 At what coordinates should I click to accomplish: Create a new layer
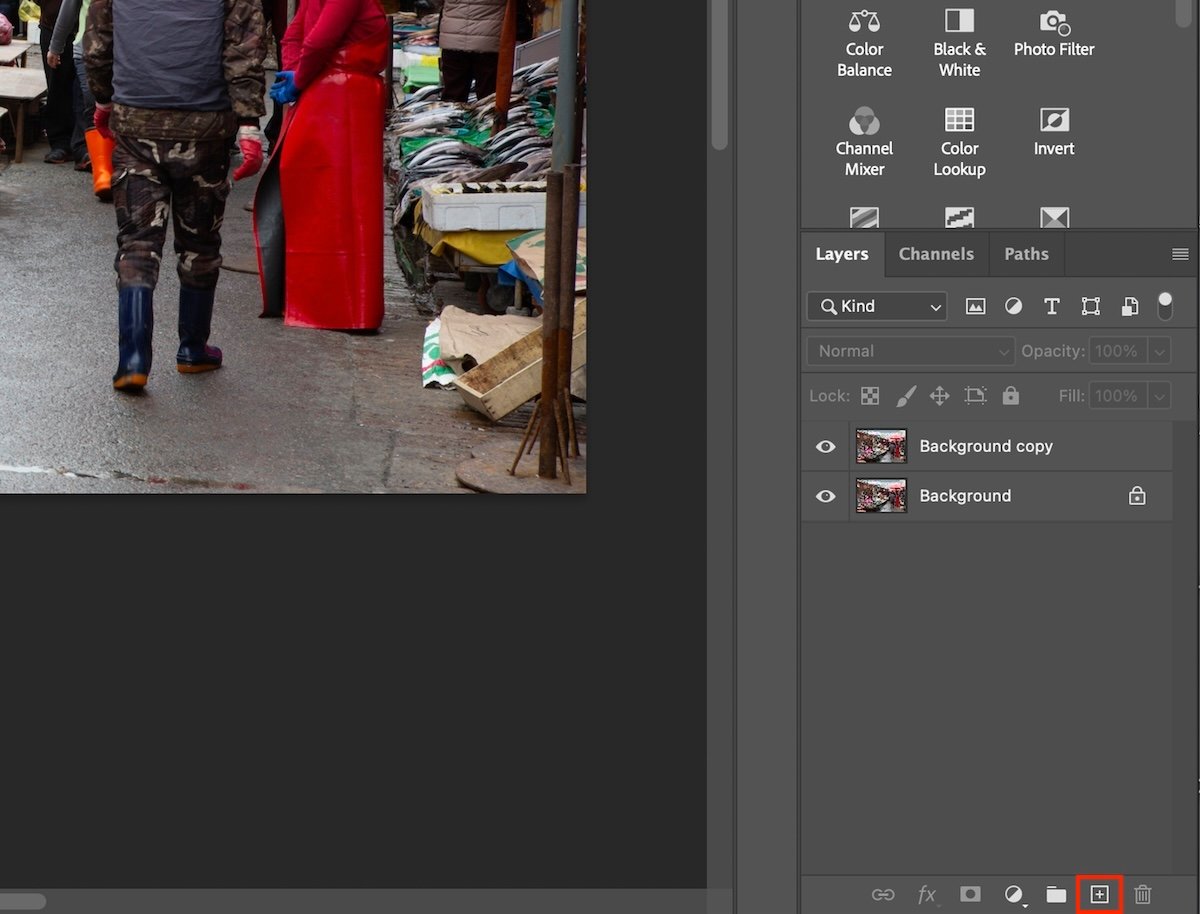click(x=1098, y=894)
